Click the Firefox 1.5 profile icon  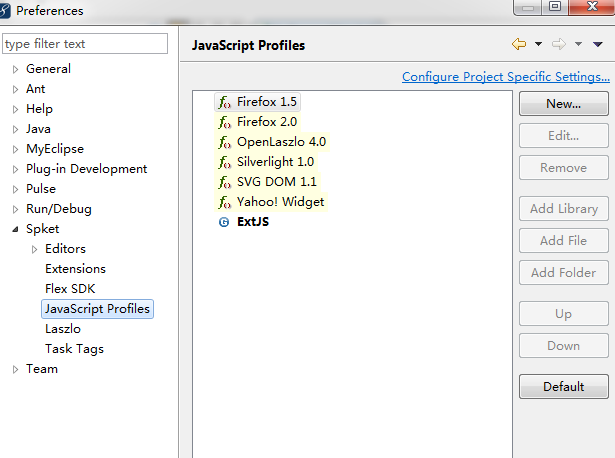(225, 102)
